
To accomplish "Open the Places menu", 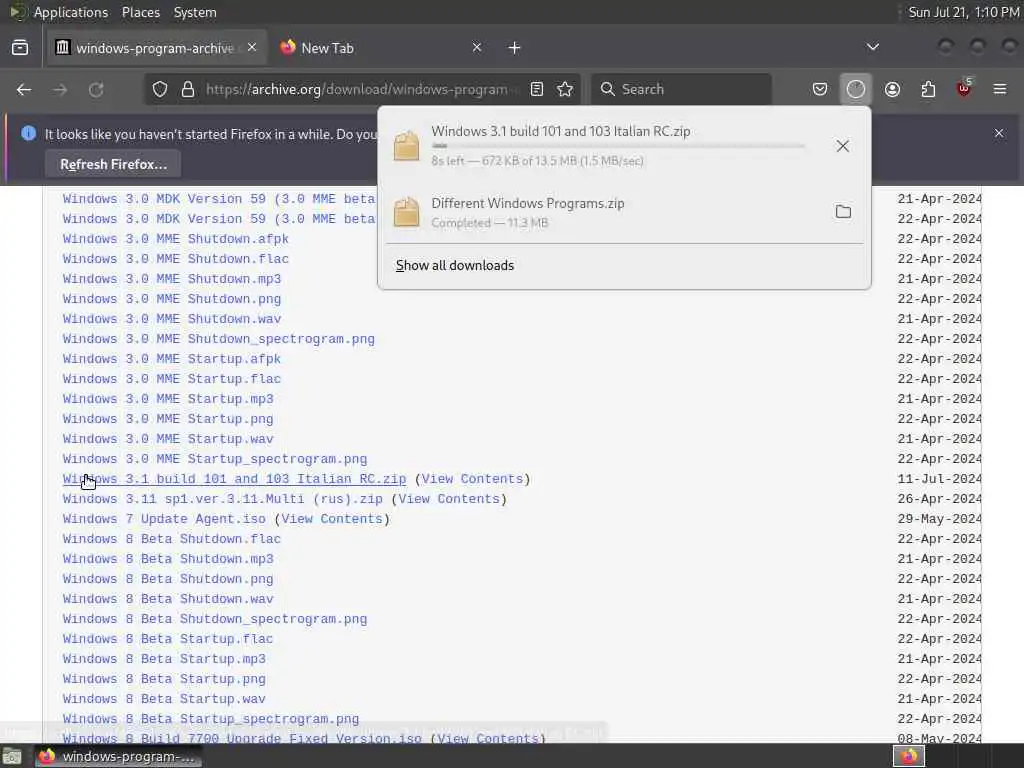I will coord(141,12).
